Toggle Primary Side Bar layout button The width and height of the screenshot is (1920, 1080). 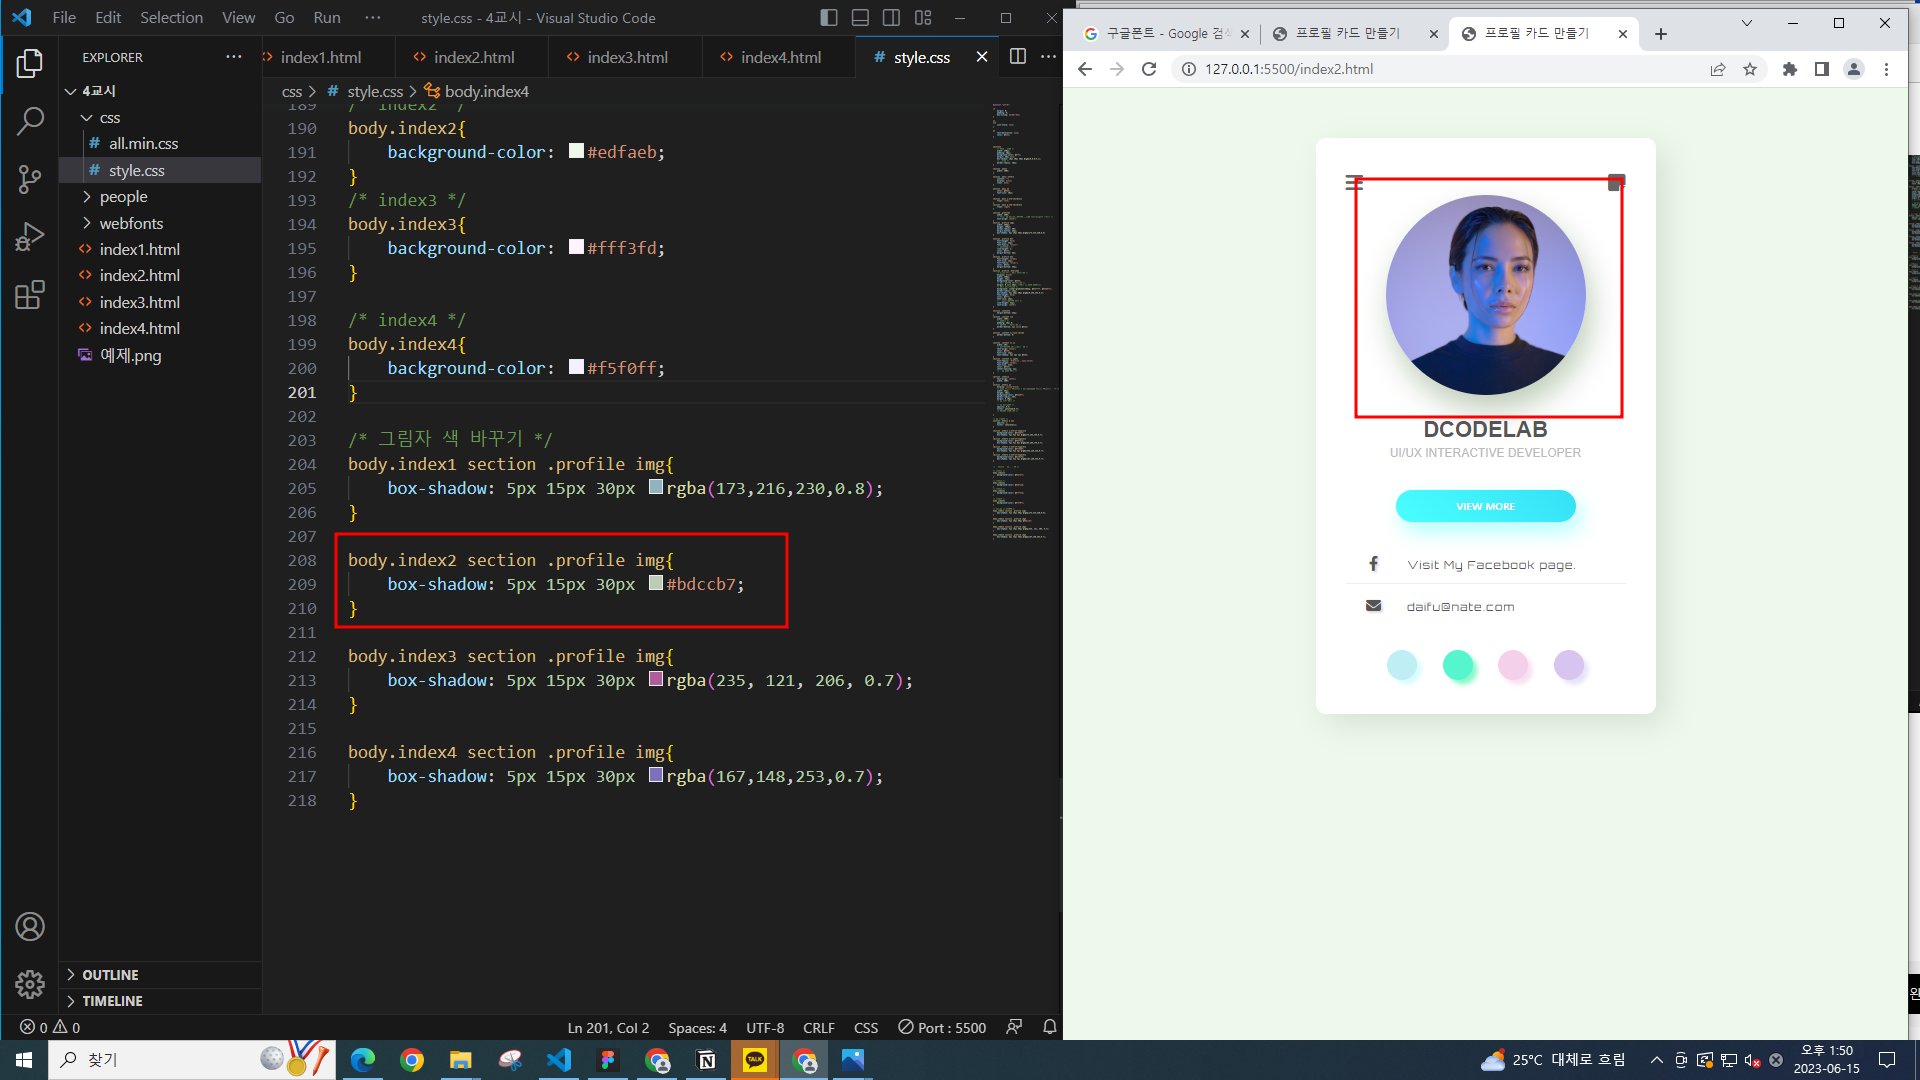click(x=828, y=18)
